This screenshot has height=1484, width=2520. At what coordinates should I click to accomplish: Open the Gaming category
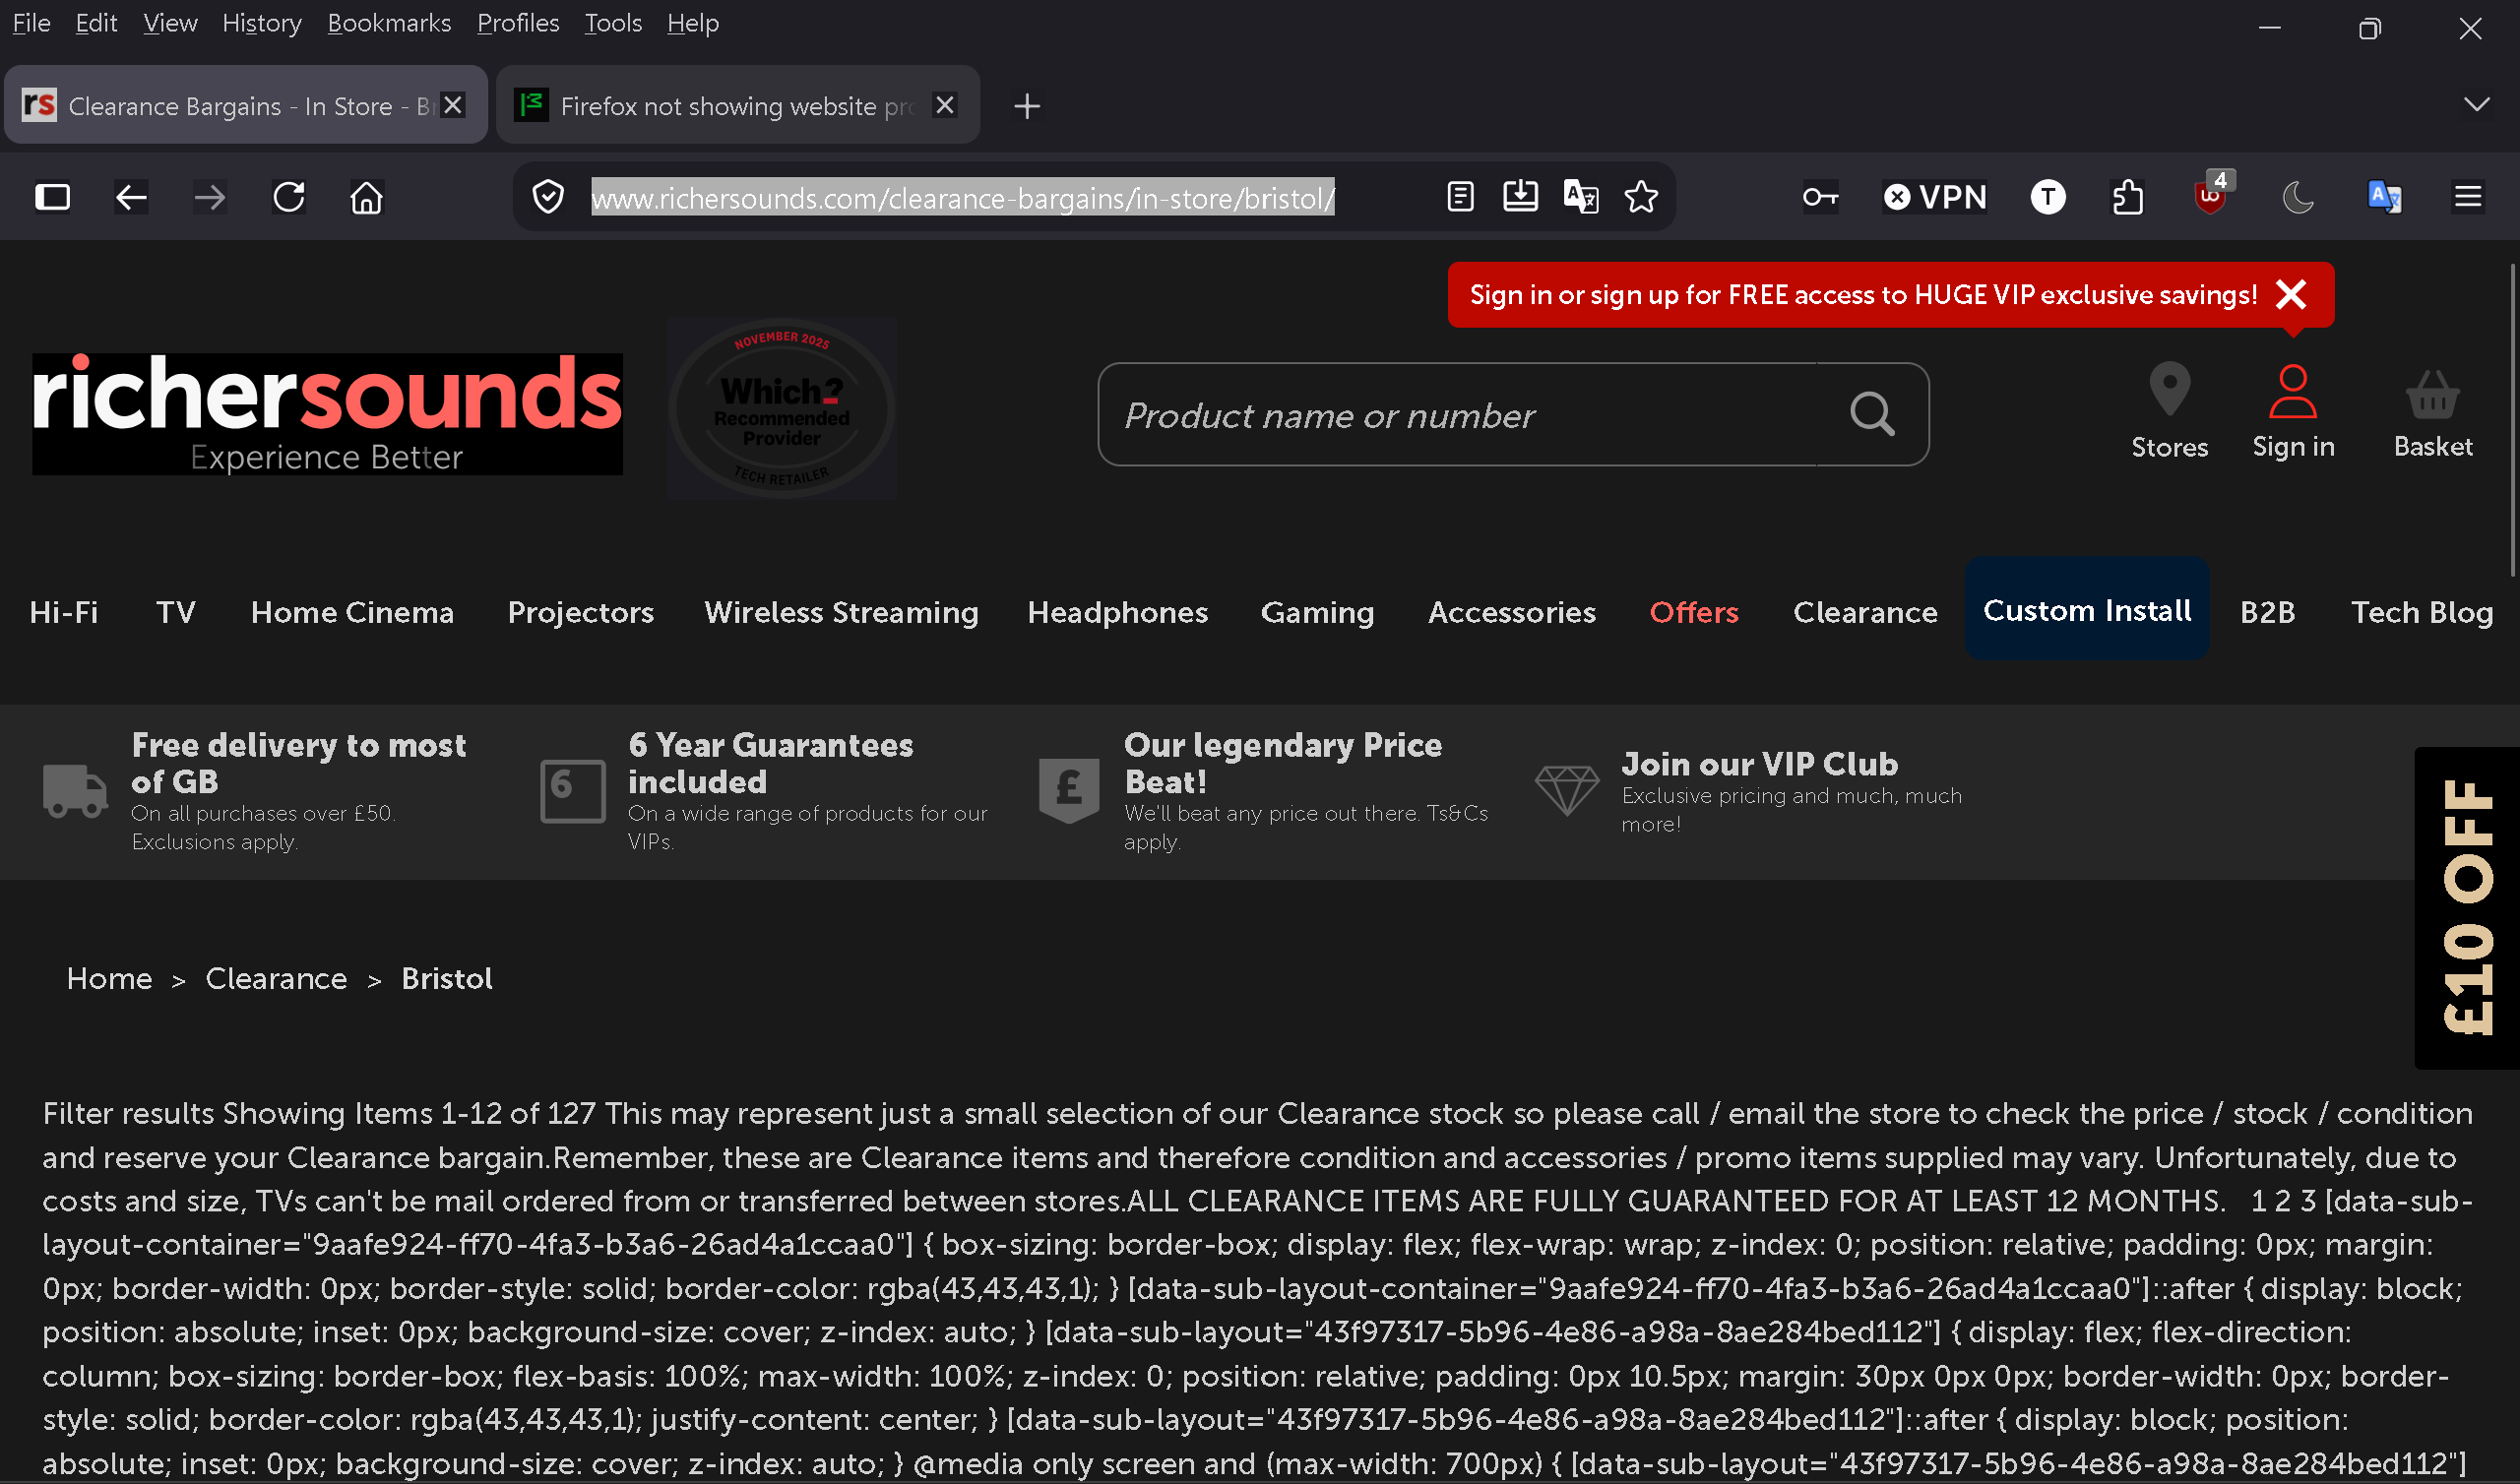[1317, 612]
